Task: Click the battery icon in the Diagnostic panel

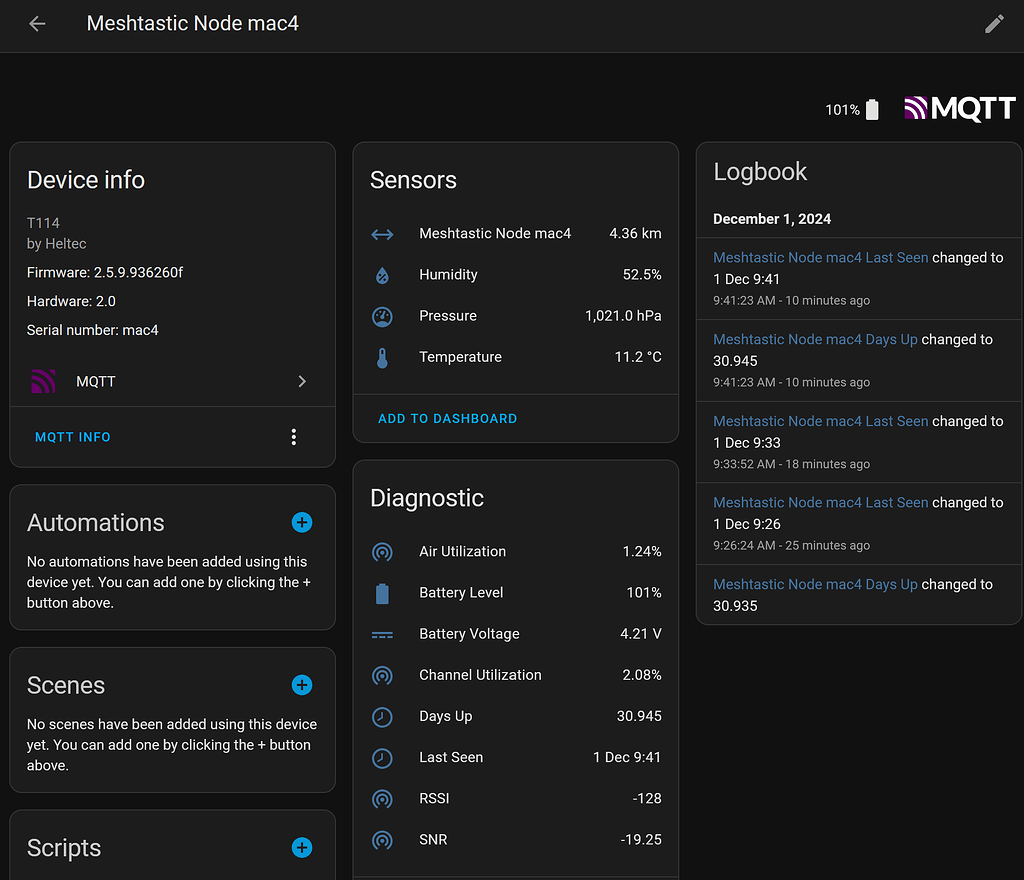Action: [383, 593]
